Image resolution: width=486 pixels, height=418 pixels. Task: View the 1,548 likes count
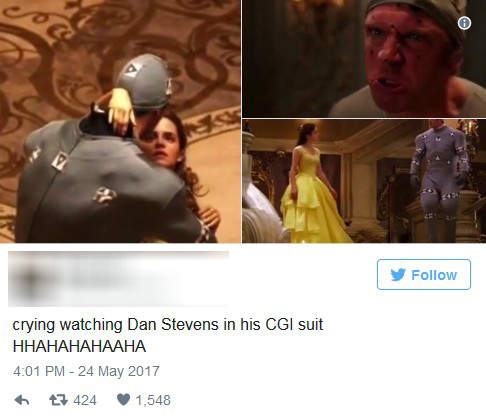[x=153, y=400]
